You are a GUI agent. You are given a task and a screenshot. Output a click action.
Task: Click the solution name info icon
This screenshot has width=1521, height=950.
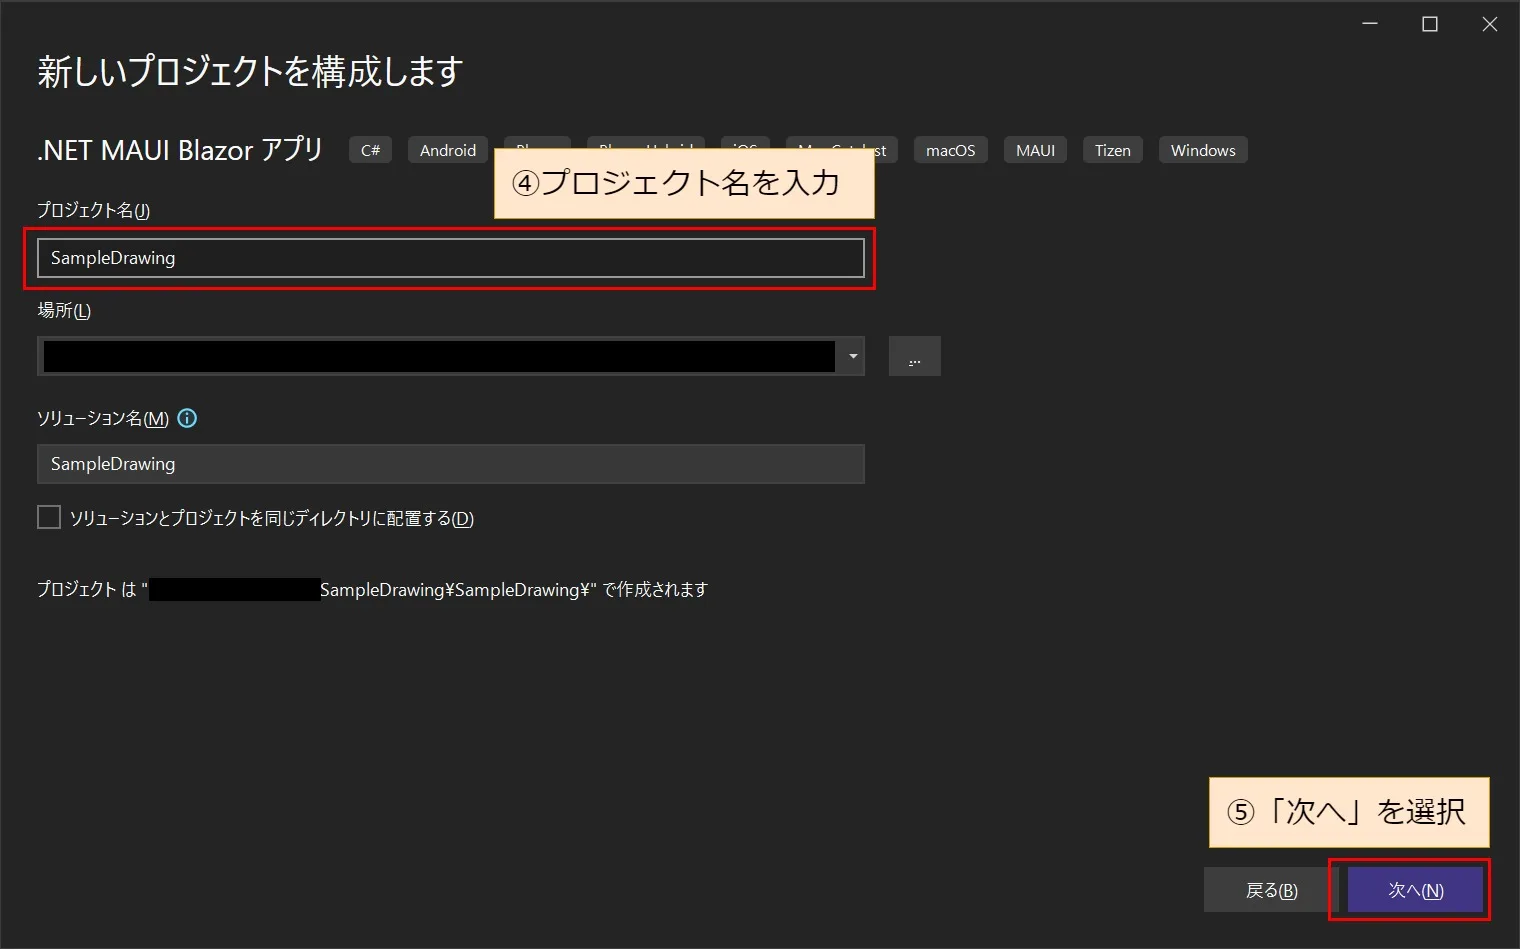point(187,419)
